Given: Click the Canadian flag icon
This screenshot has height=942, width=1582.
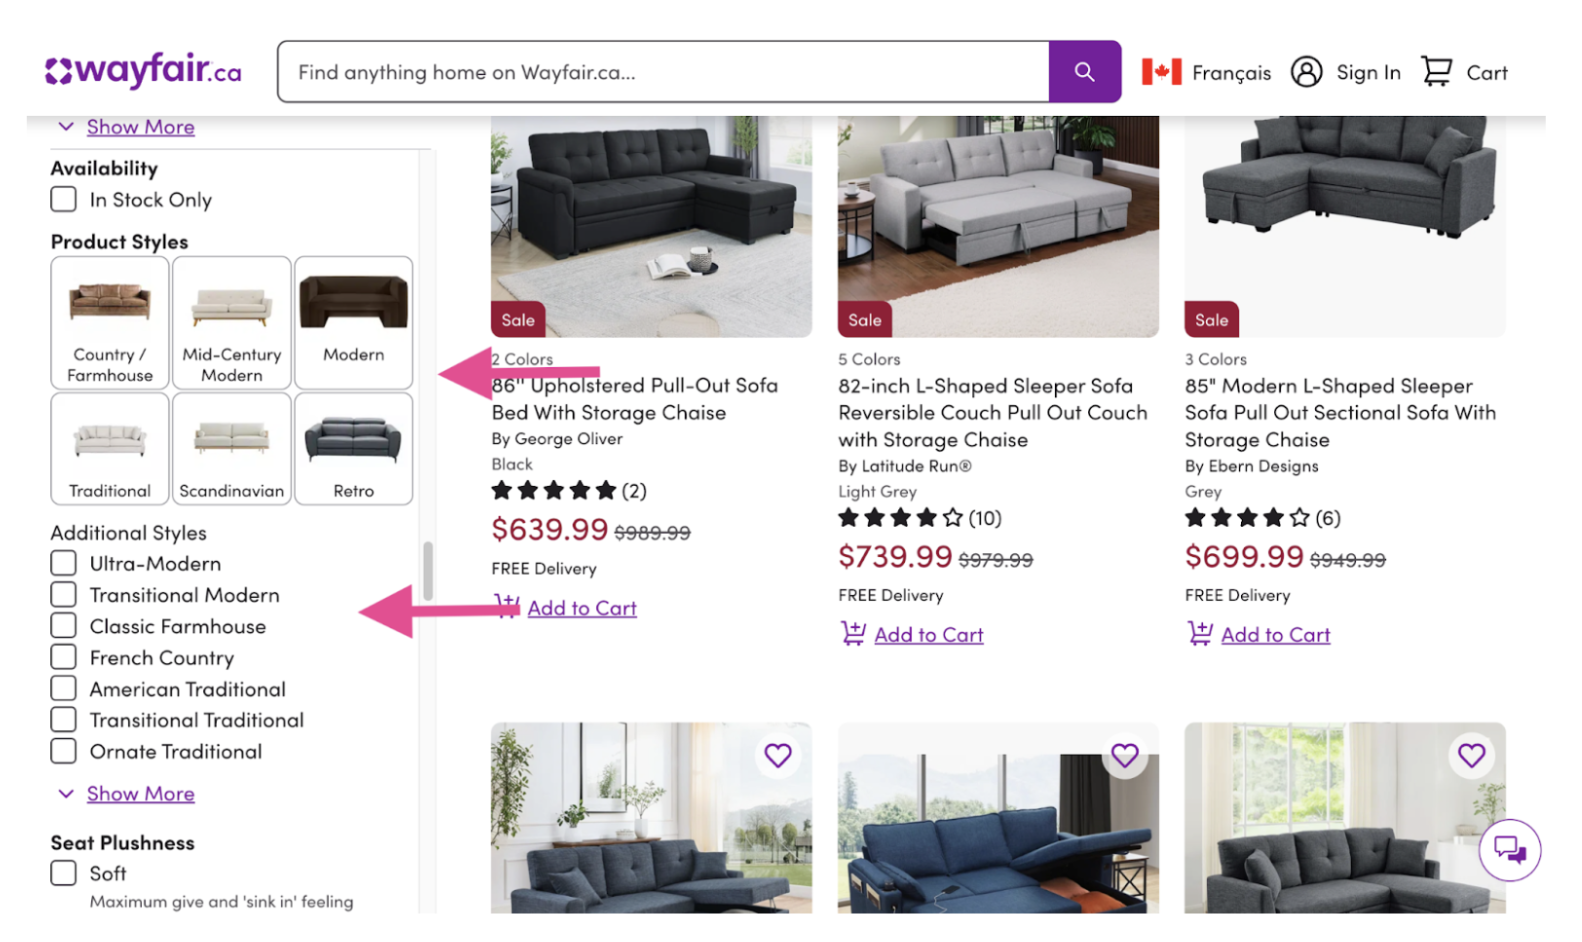Looking at the screenshot, I should click(x=1160, y=71).
